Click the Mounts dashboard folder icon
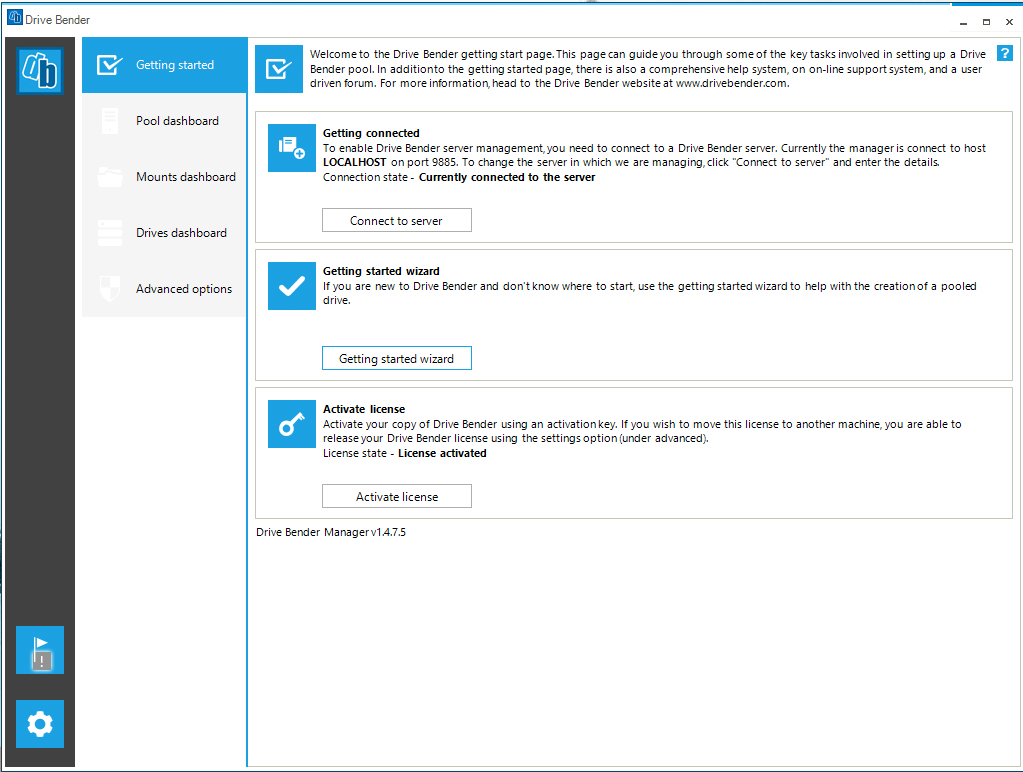 pyautogui.click(x=110, y=177)
